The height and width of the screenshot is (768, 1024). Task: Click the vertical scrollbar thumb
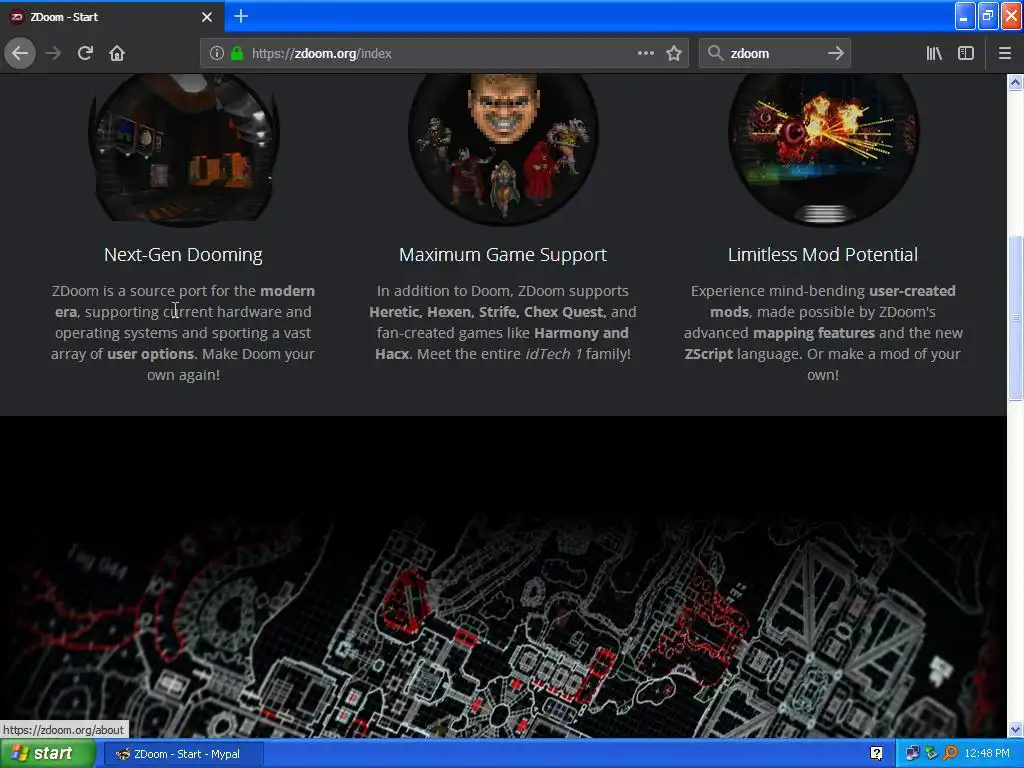coord(1015,317)
